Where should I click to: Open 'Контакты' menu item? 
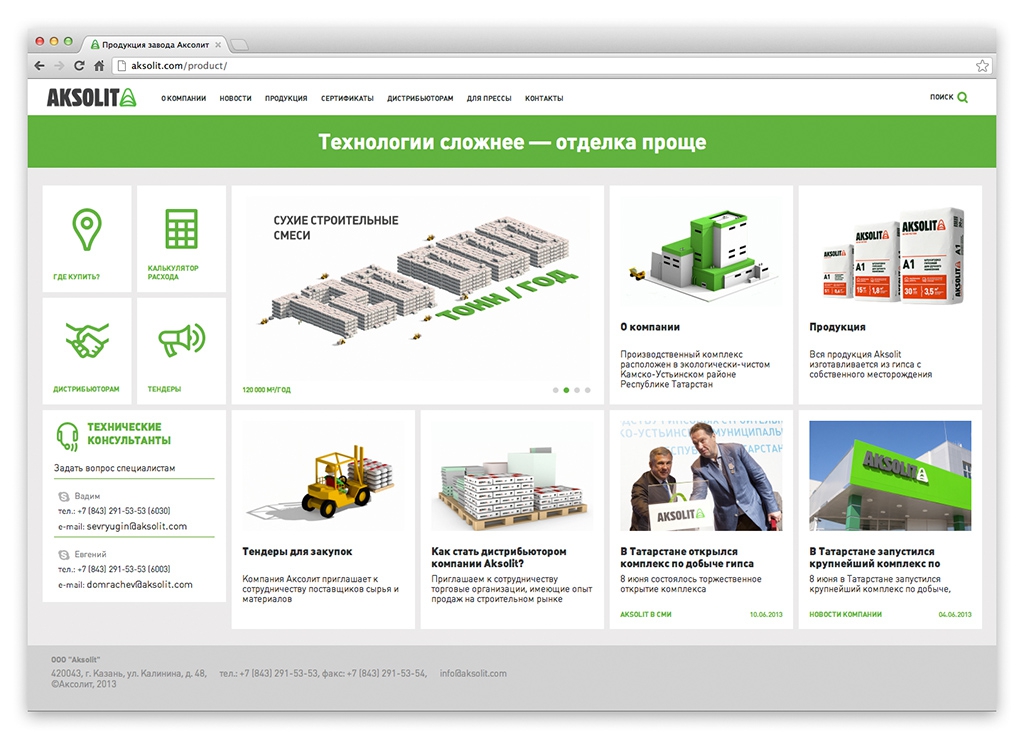click(x=544, y=99)
